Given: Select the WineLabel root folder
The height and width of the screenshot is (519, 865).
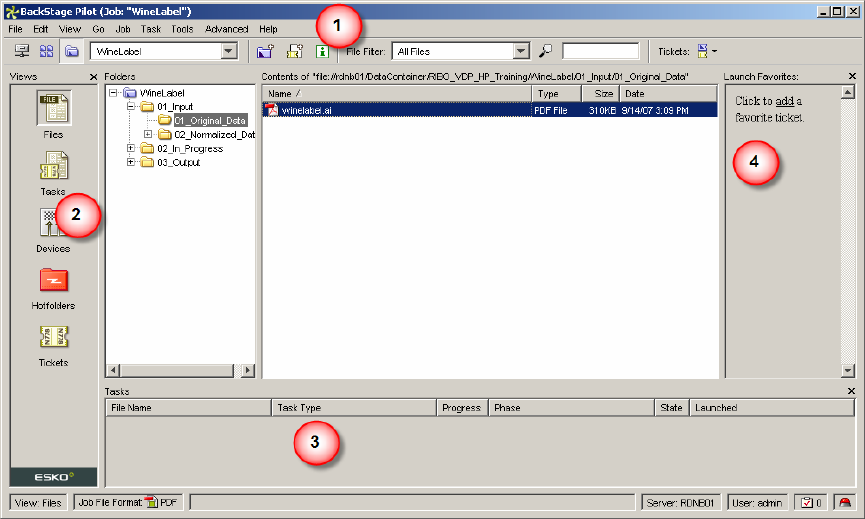Looking at the screenshot, I should pos(162,93).
